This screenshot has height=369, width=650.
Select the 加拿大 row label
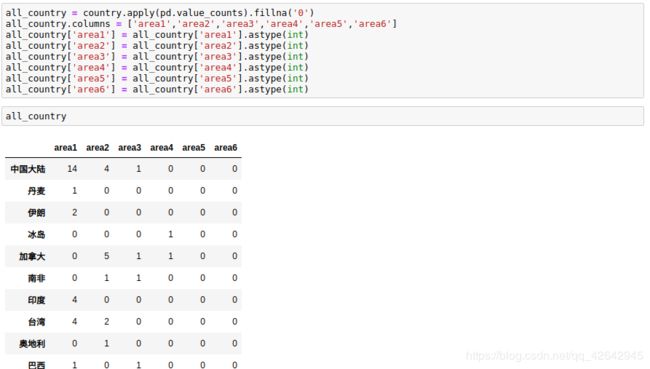point(32,257)
